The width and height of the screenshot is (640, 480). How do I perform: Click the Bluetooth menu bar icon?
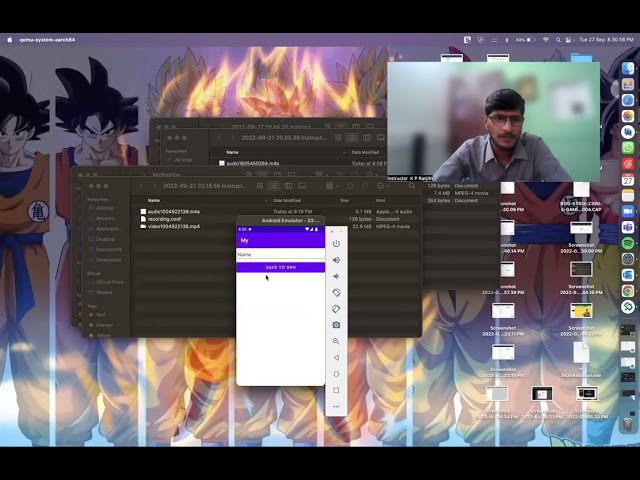pos(507,40)
